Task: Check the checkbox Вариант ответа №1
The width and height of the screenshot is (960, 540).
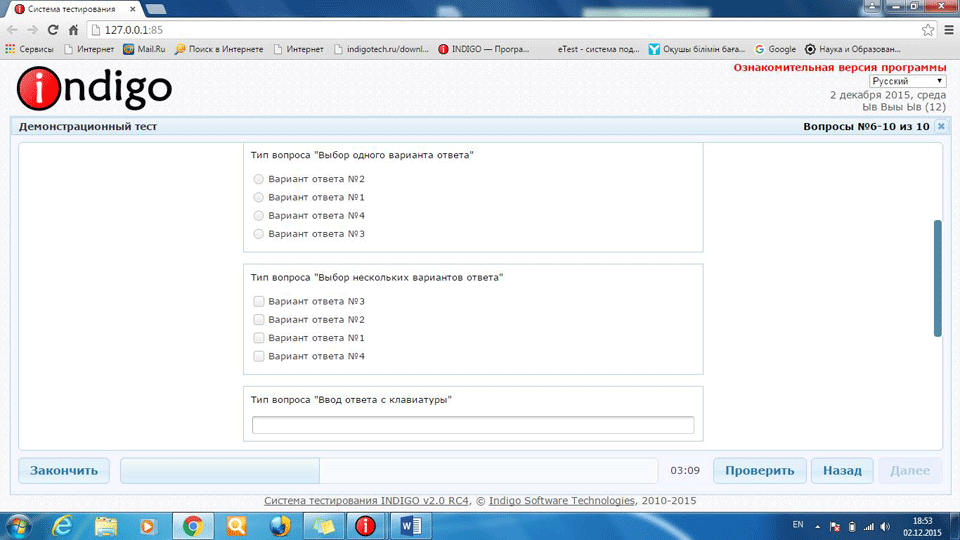Action: pyautogui.click(x=259, y=338)
